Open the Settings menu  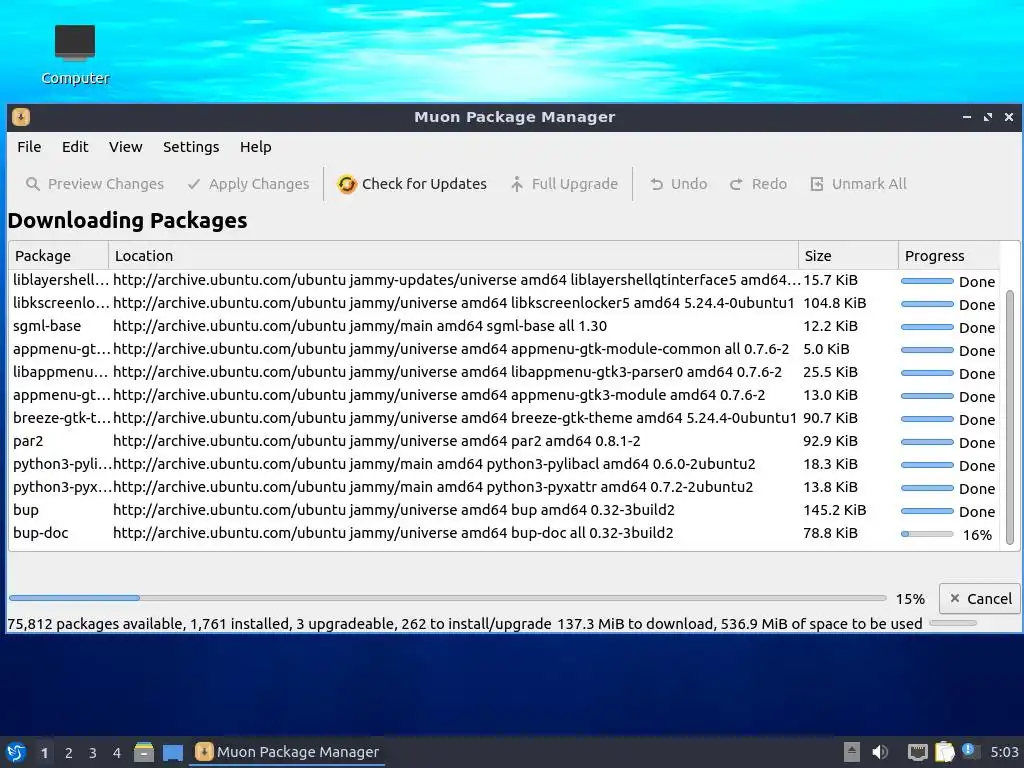191,147
